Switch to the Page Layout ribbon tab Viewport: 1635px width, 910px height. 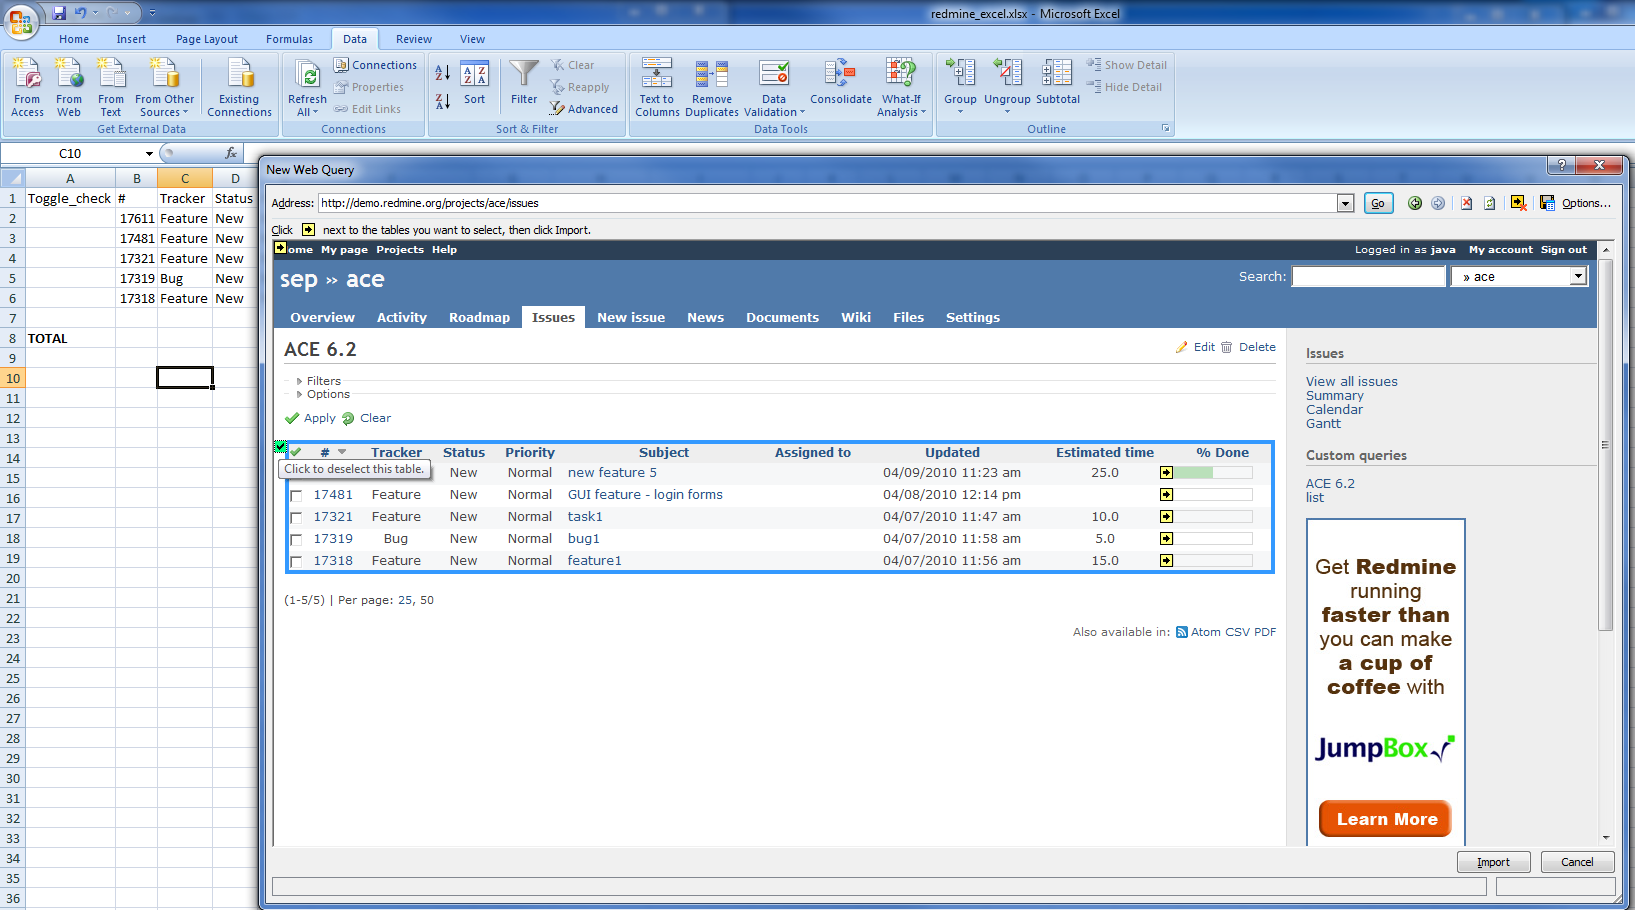point(207,39)
